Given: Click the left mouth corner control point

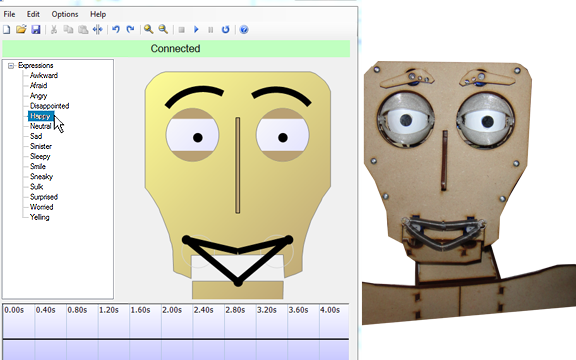Looking at the screenshot, I should tap(187, 240).
